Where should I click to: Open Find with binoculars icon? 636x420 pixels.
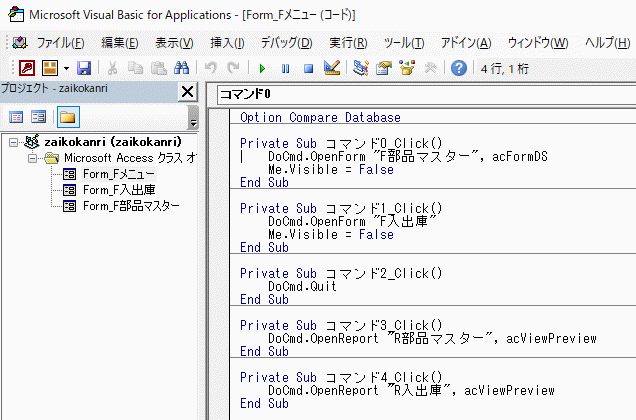tap(181, 68)
